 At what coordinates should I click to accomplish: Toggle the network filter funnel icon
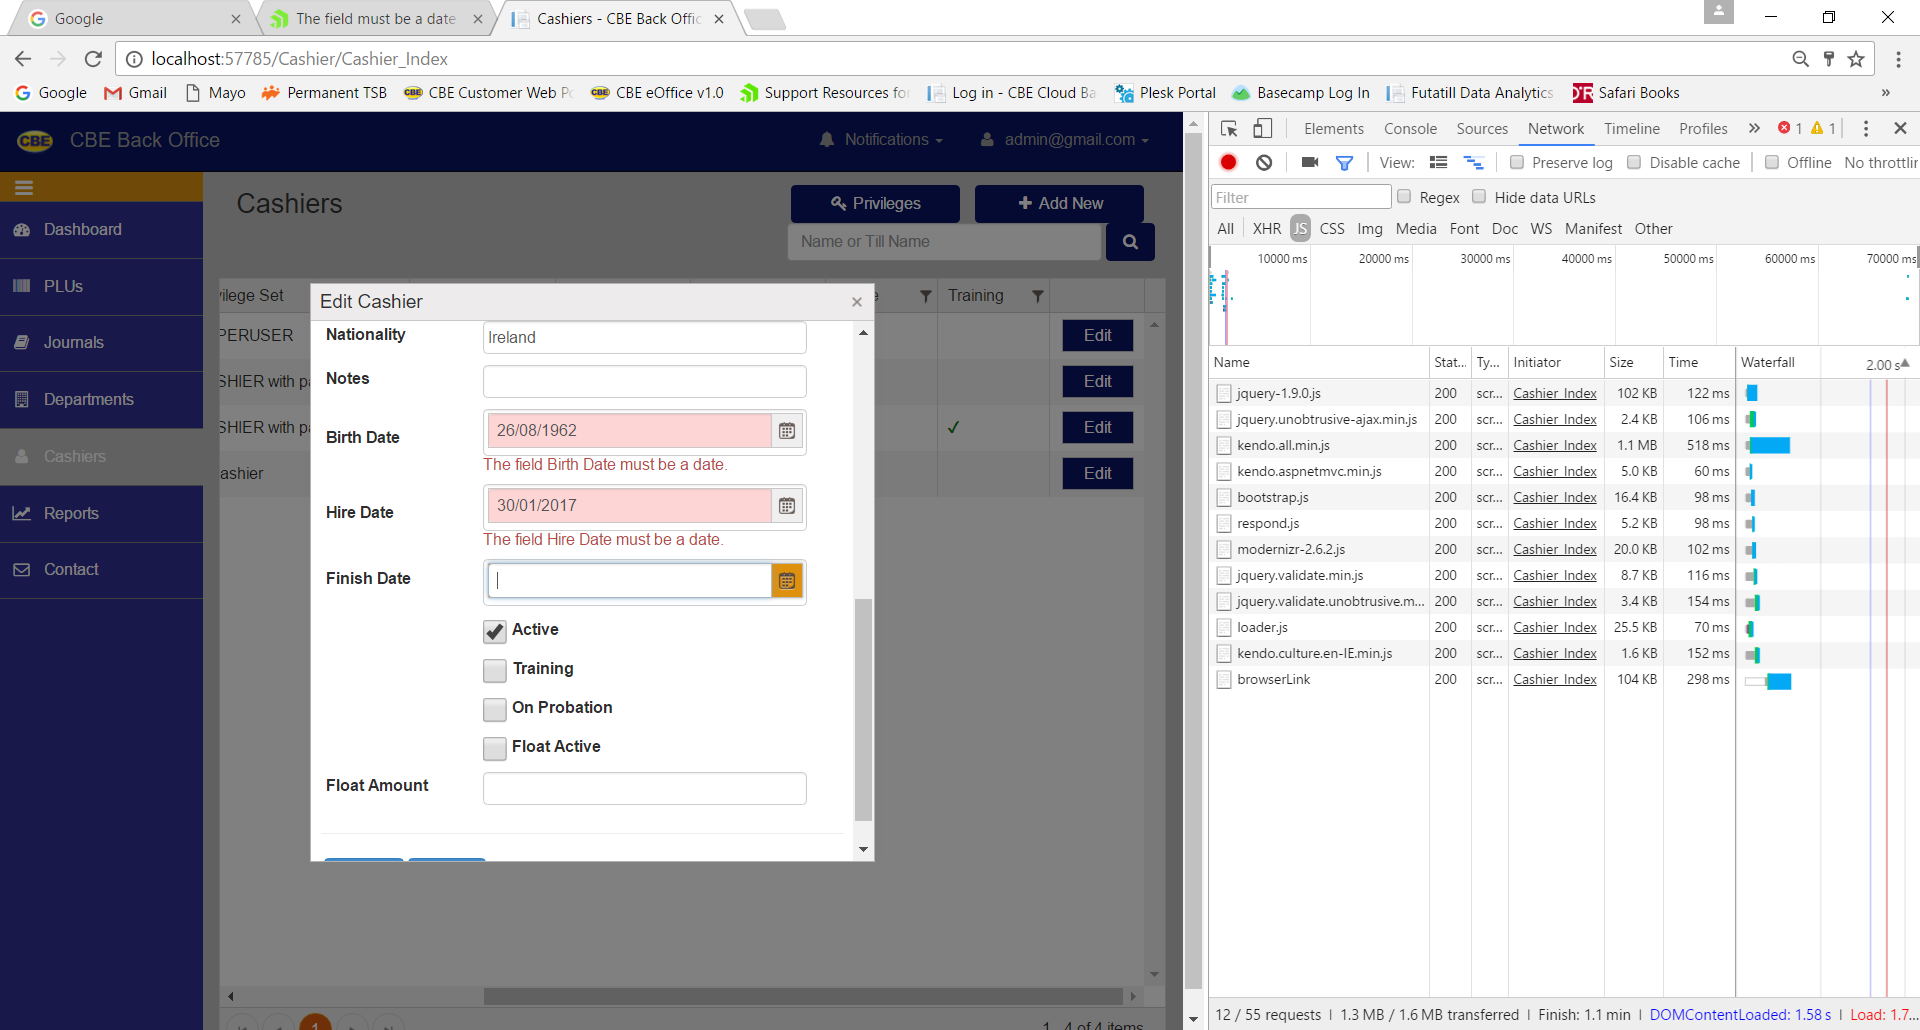coord(1345,162)
